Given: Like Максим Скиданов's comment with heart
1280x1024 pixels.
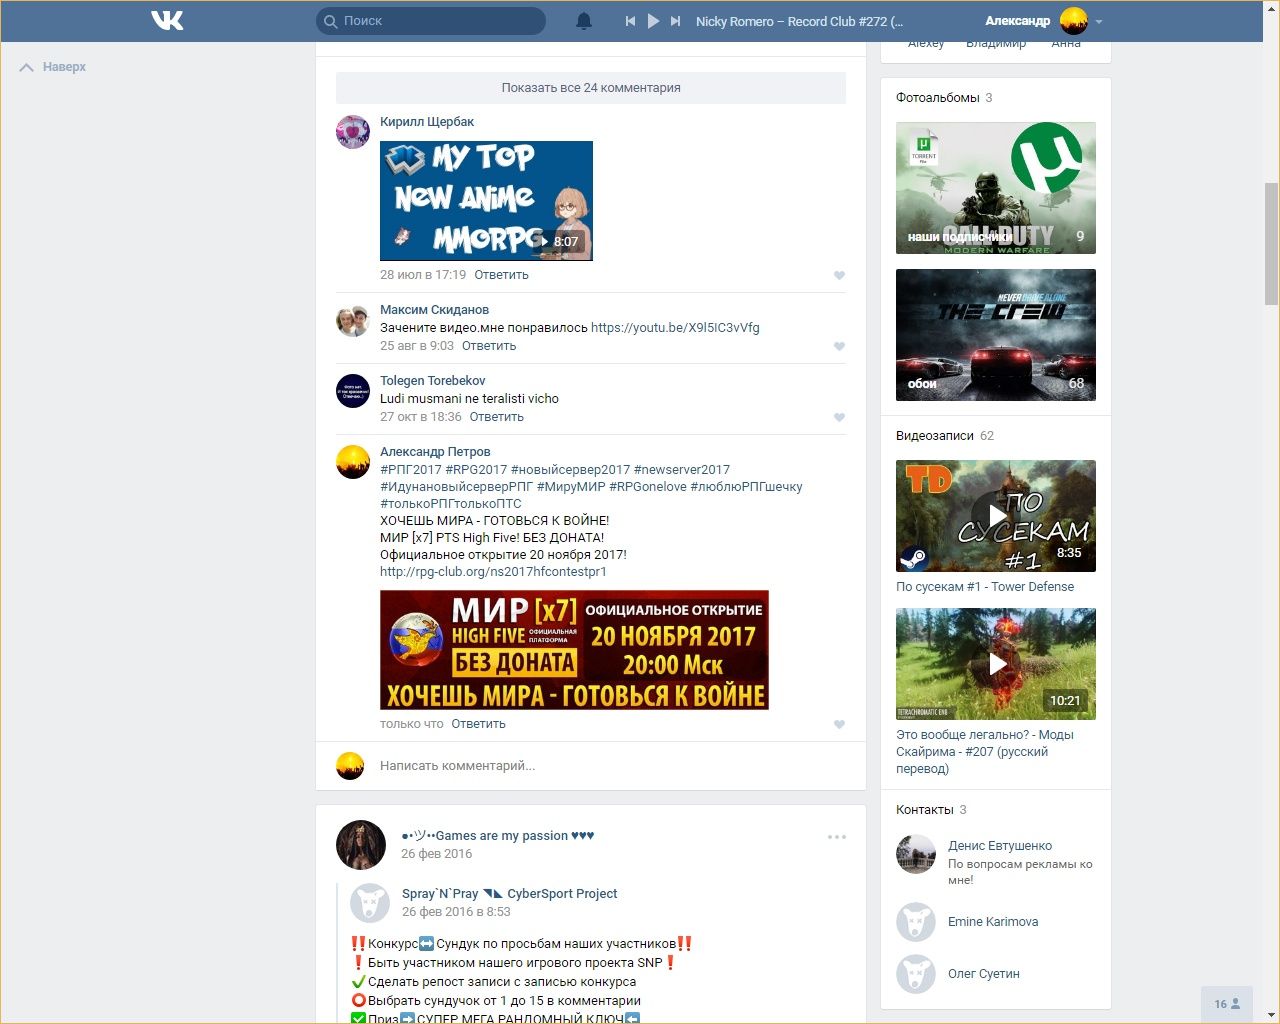Looking at the screenshot, I should pyautogui.click(x=839, y=346).
